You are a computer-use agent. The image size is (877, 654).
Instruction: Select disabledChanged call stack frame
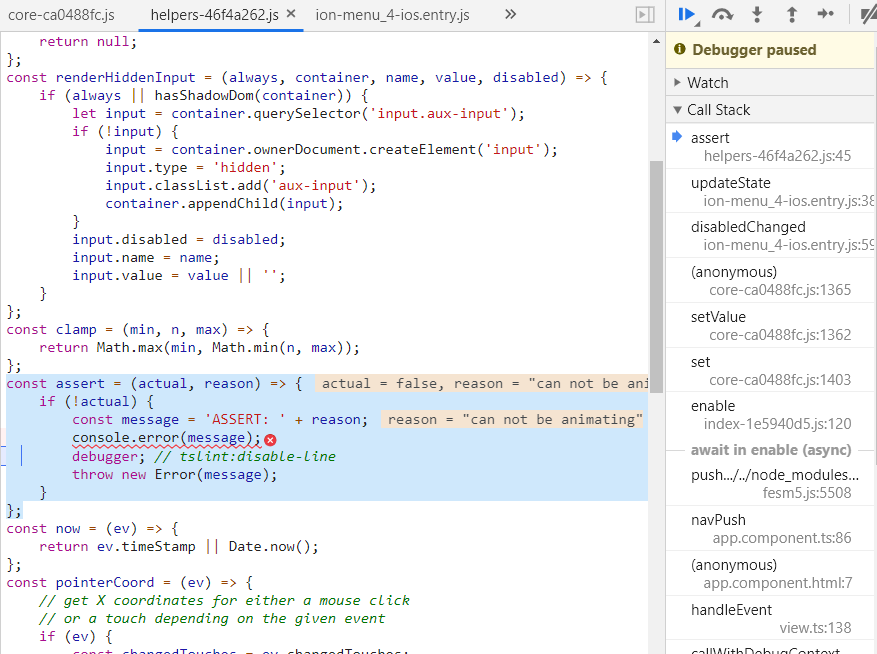[x=771, y=236]
